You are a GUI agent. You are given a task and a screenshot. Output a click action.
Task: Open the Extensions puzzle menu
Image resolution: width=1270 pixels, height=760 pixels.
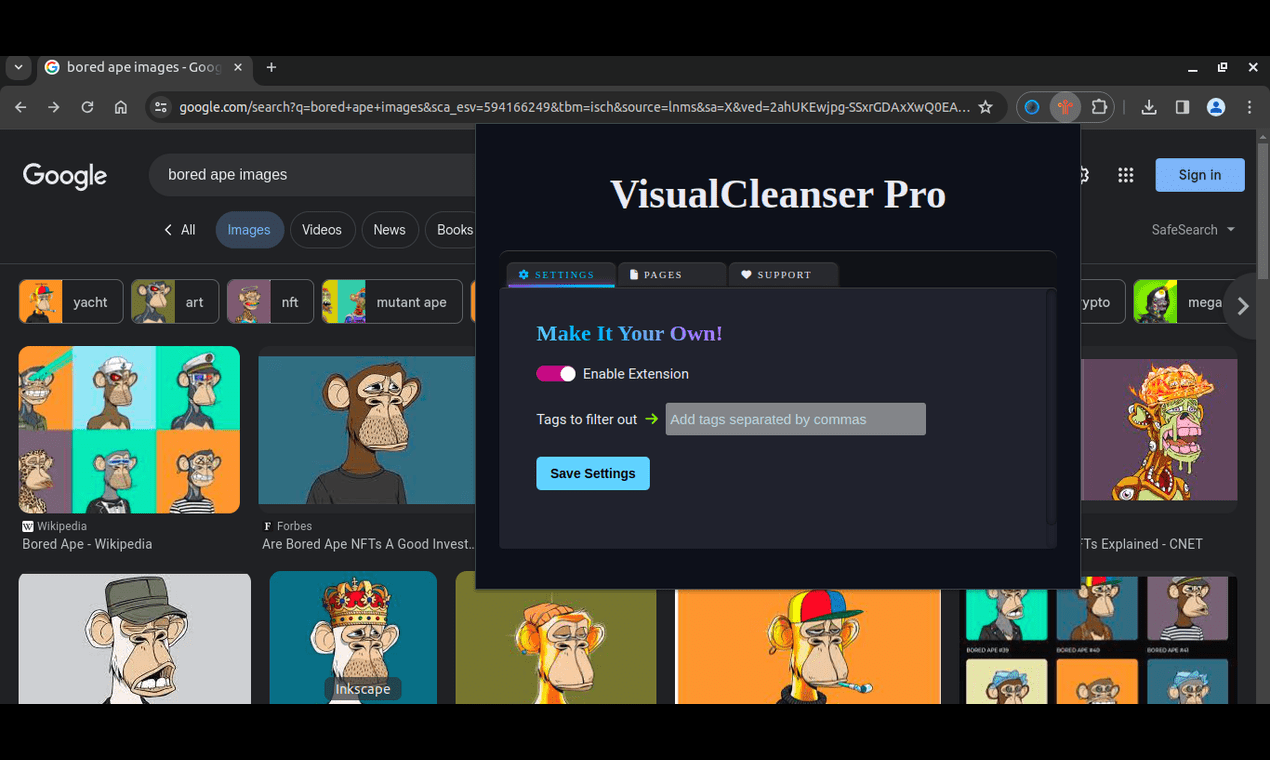tap(1099, 107)
